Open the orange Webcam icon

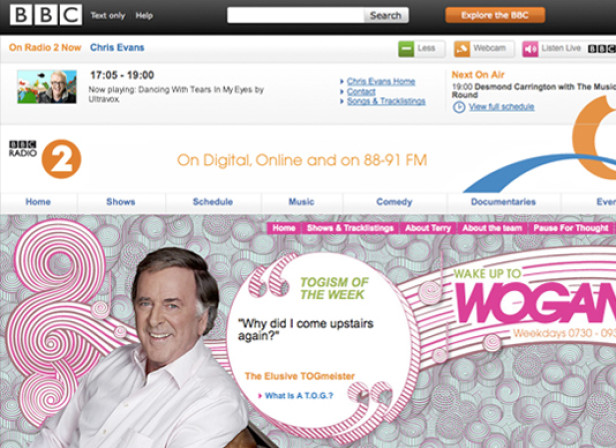tap(462, 49)
